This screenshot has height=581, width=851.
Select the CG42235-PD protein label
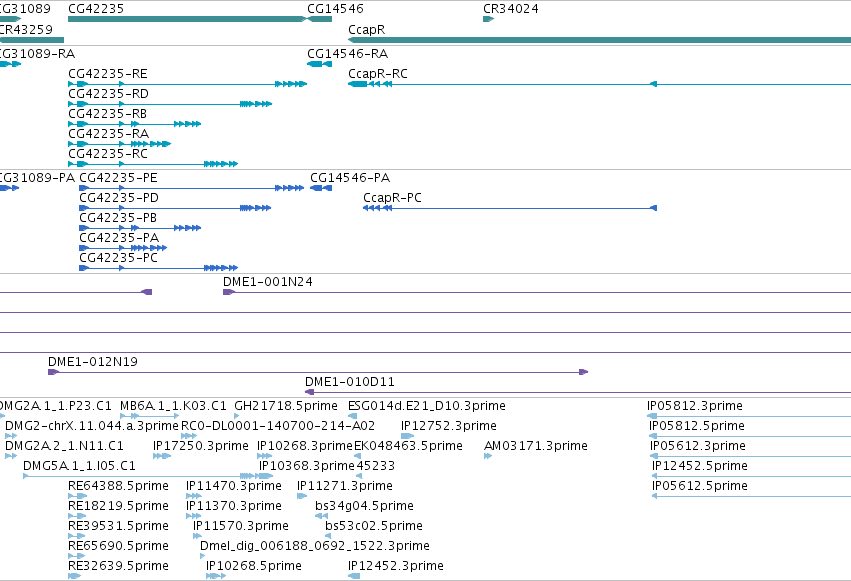pos(119,198)
